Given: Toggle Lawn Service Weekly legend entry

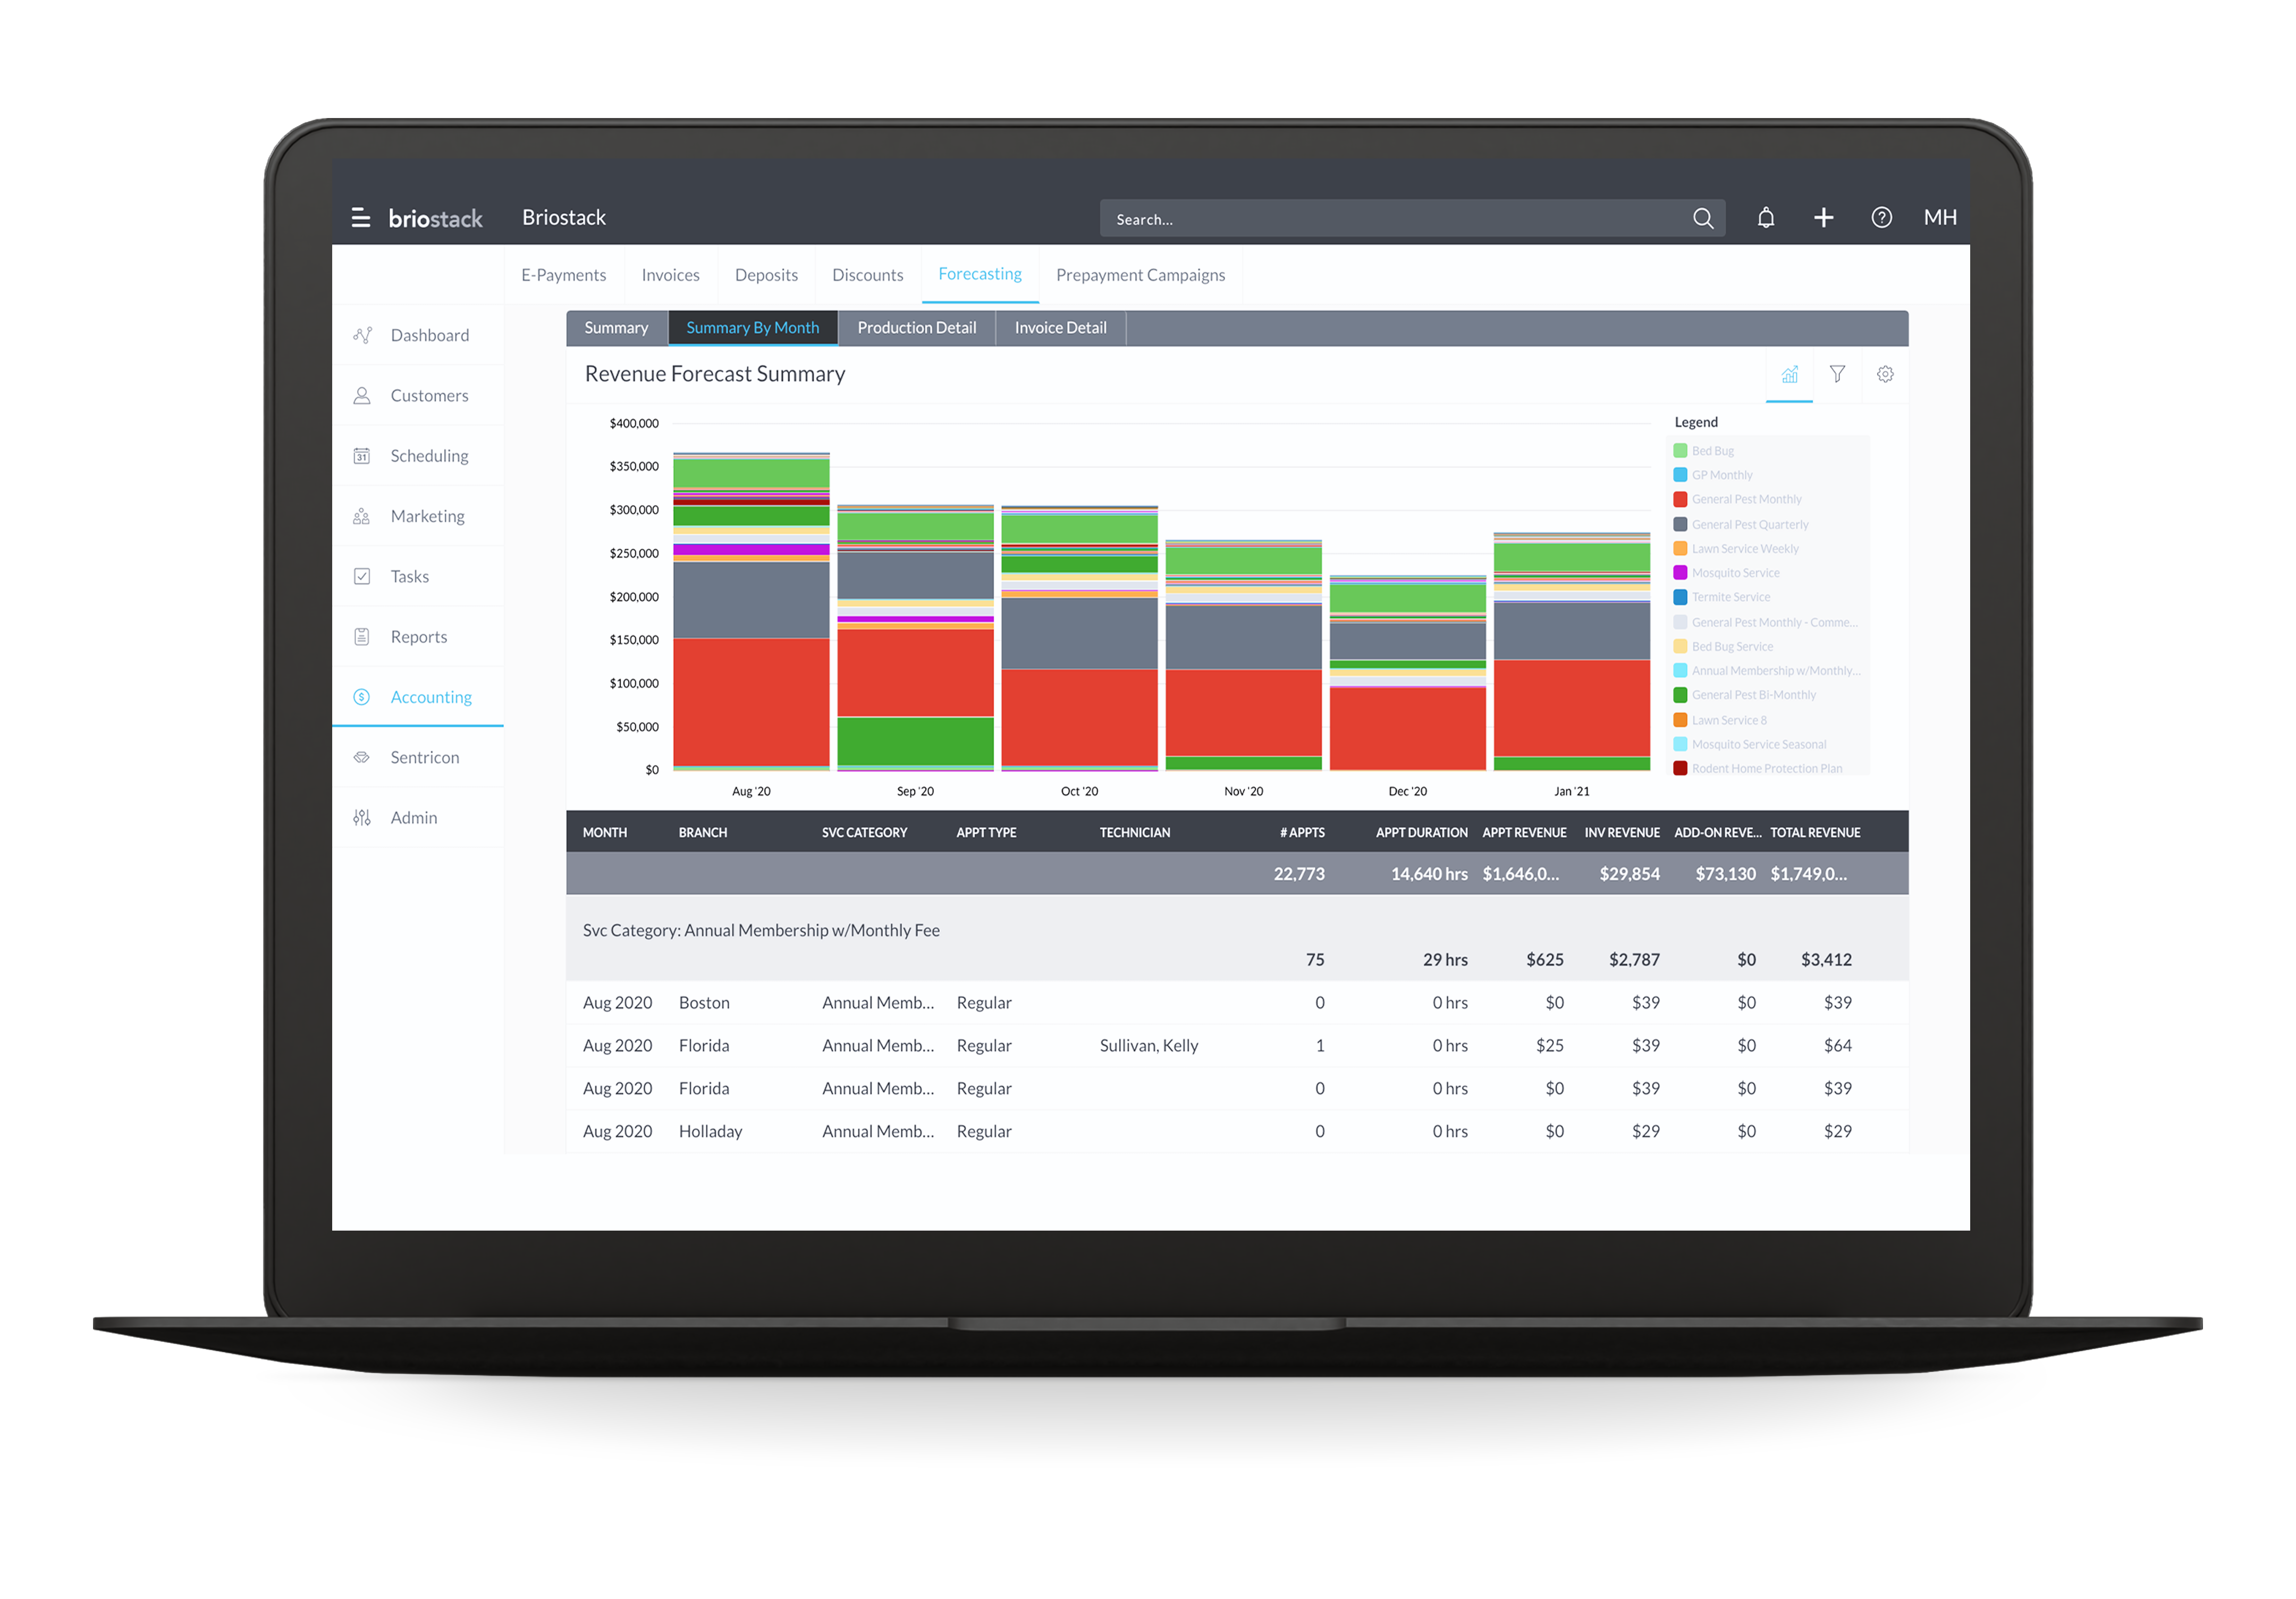Looking at the screenshot, I should [1736, 549].
